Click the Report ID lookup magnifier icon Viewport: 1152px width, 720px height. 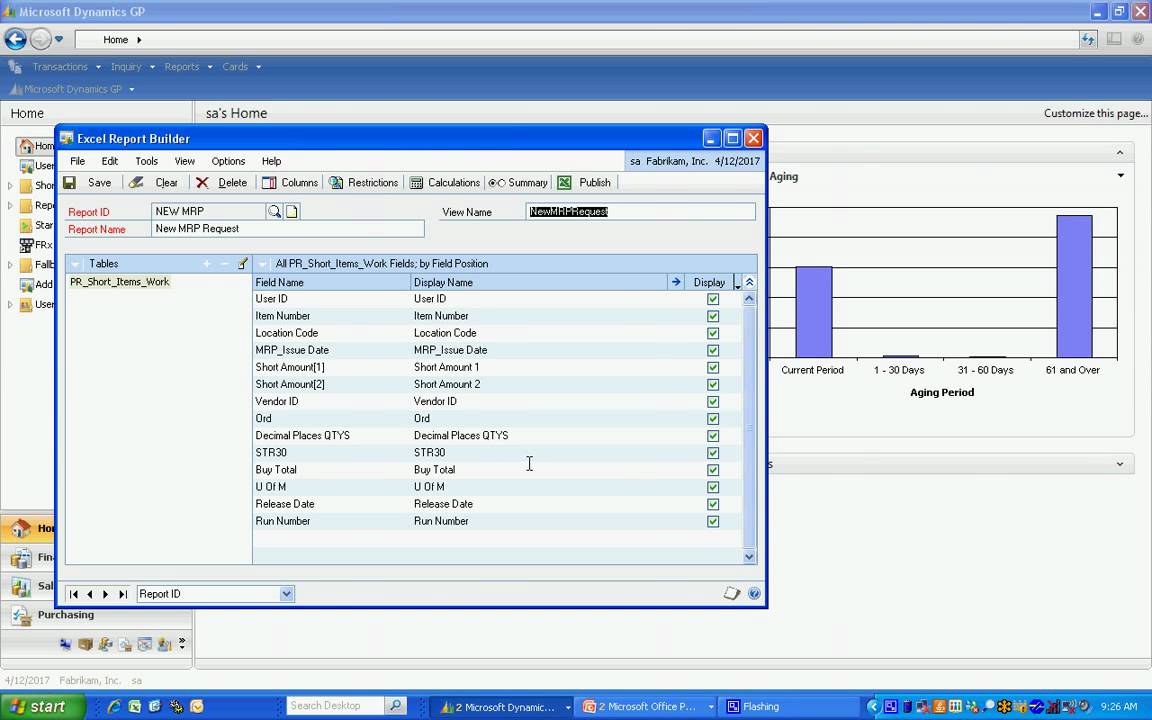point(274,212)
